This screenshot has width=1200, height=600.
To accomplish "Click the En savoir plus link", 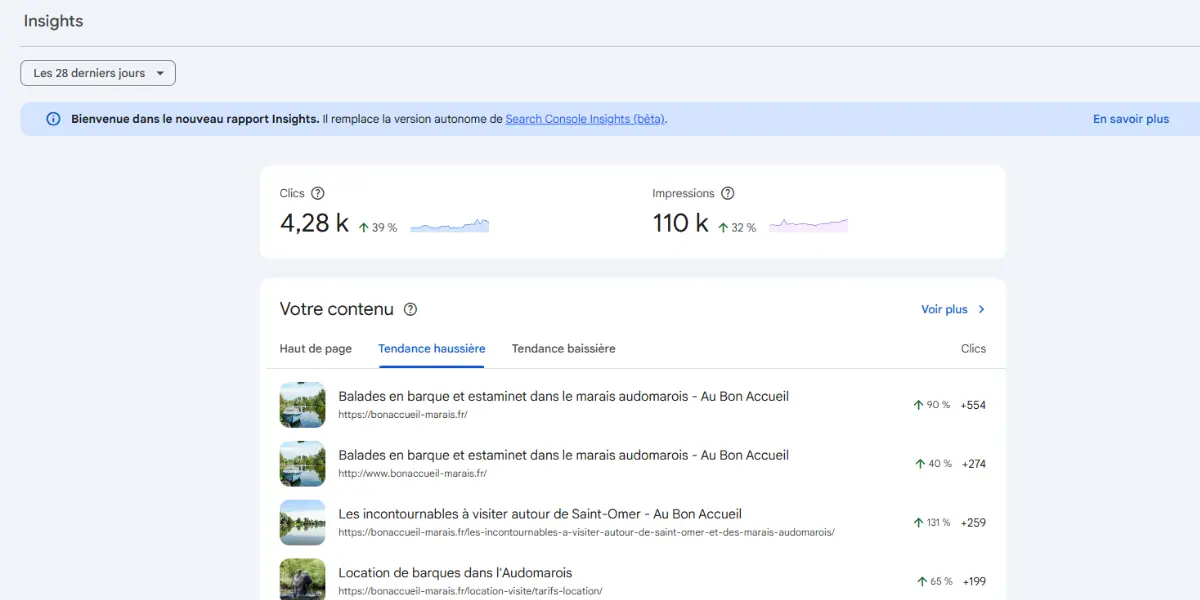I will point(1130,118).
